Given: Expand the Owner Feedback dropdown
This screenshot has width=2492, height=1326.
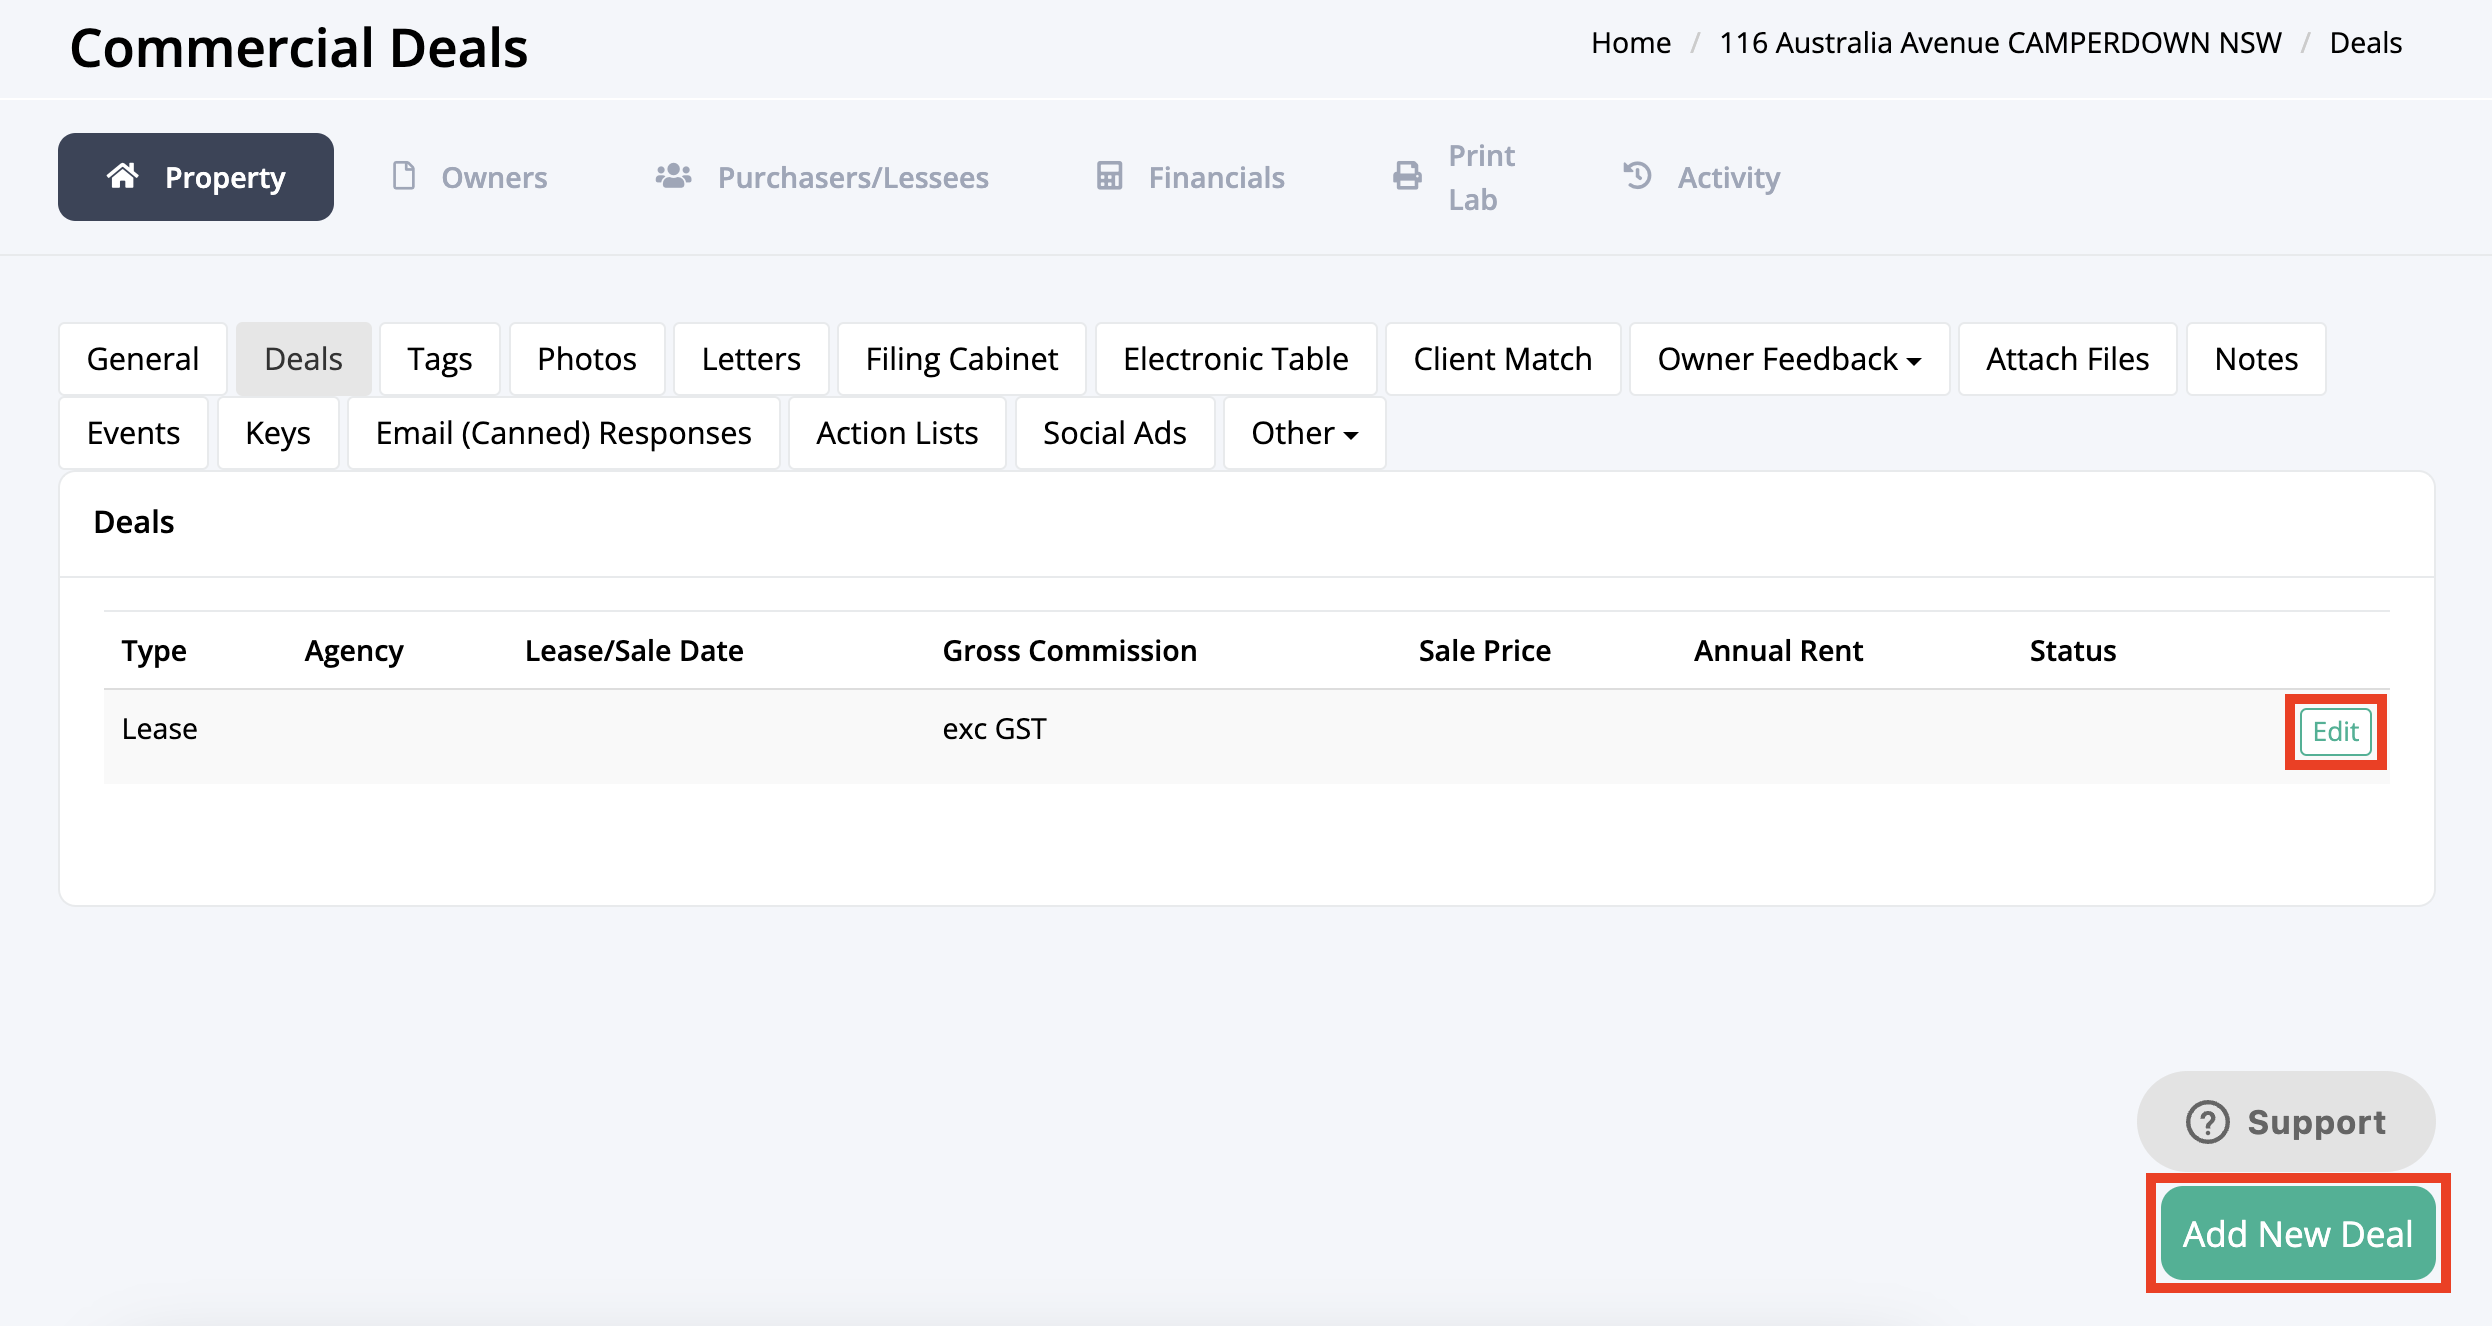Looking at the screenshot, I should pyautogui.click(x=1789, y=359).
